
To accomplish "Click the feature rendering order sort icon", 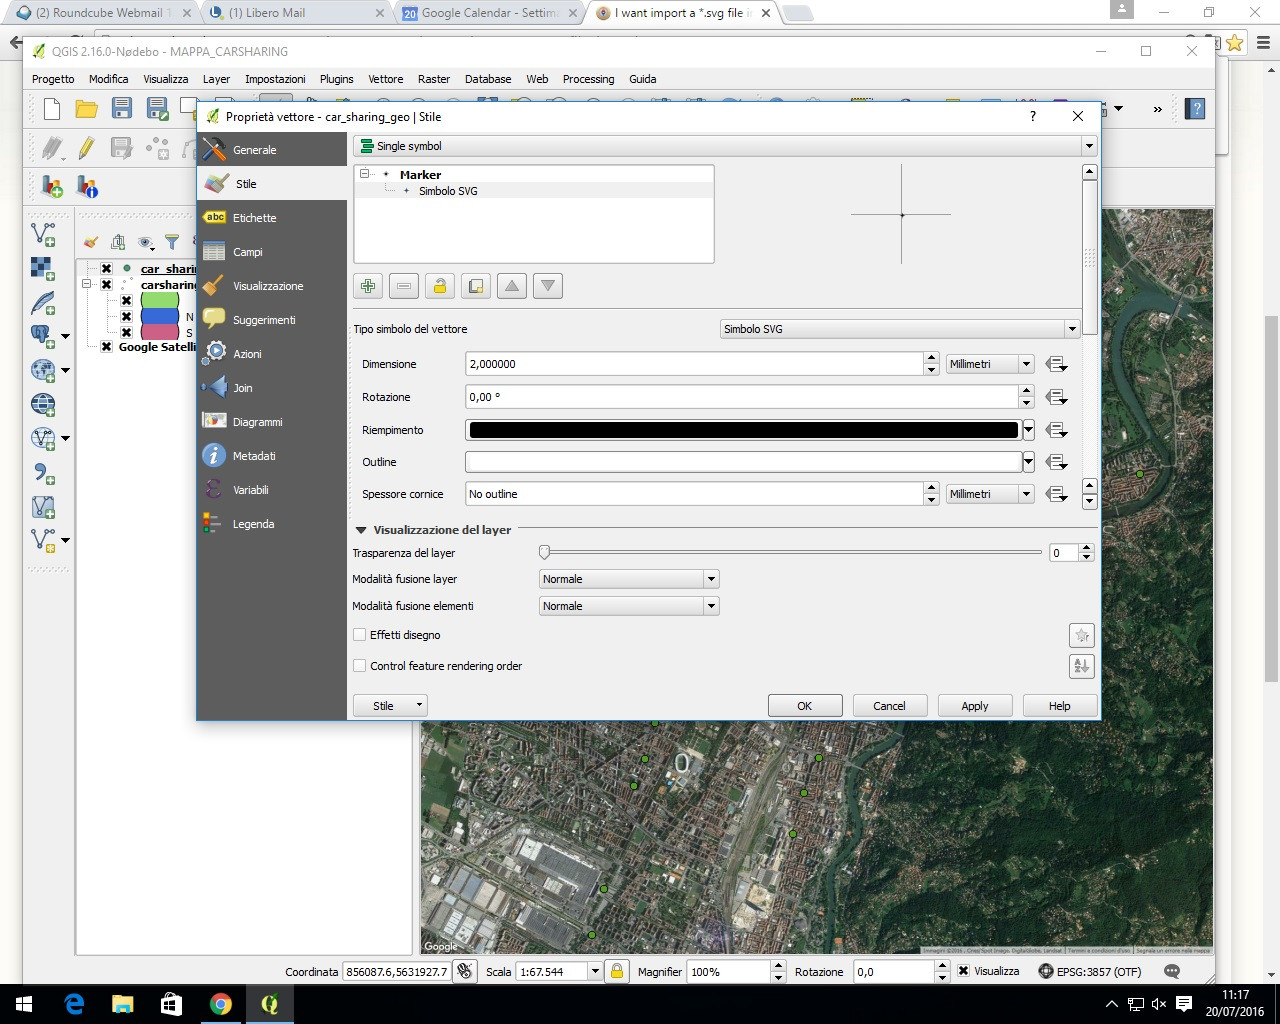I will [1081, 666].
